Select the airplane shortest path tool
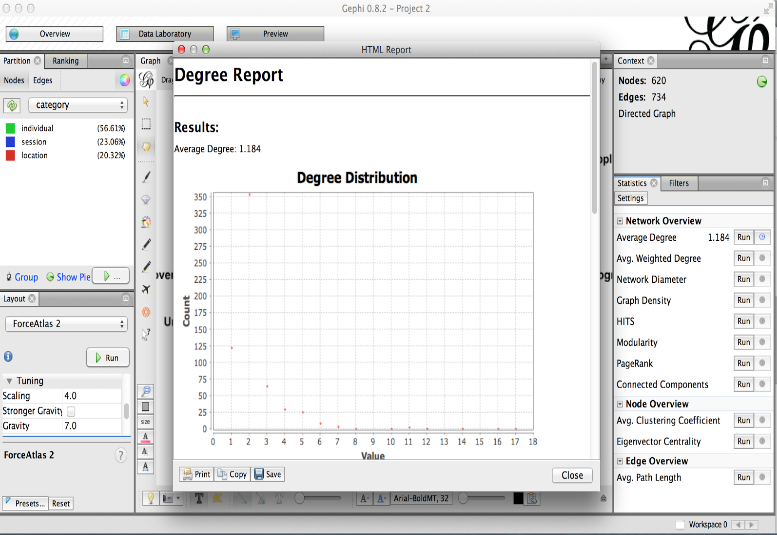777x535 pixels. tap(146, 289)
